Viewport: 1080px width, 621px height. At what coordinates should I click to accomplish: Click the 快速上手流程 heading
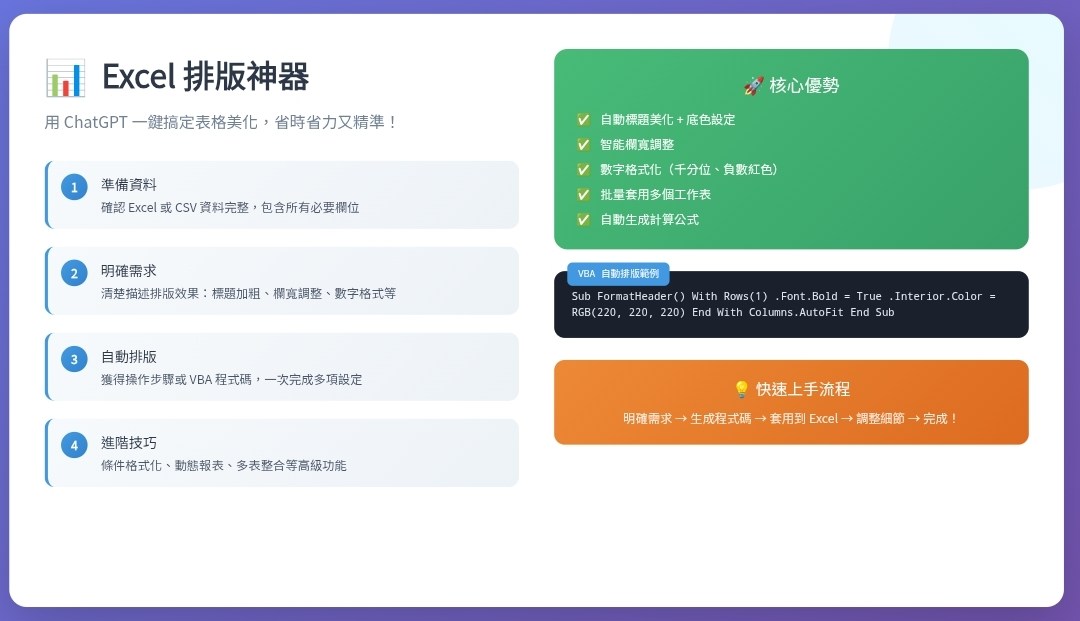pos(803,390)
